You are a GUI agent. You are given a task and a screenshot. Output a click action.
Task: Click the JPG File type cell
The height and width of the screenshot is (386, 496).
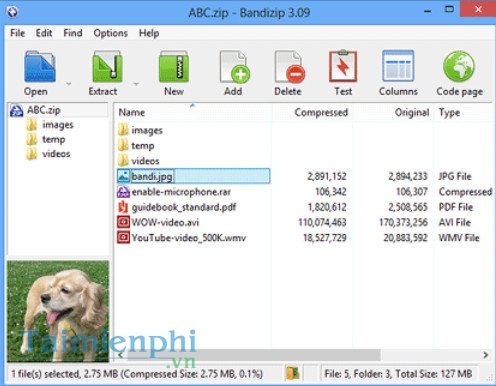point(455,176)
